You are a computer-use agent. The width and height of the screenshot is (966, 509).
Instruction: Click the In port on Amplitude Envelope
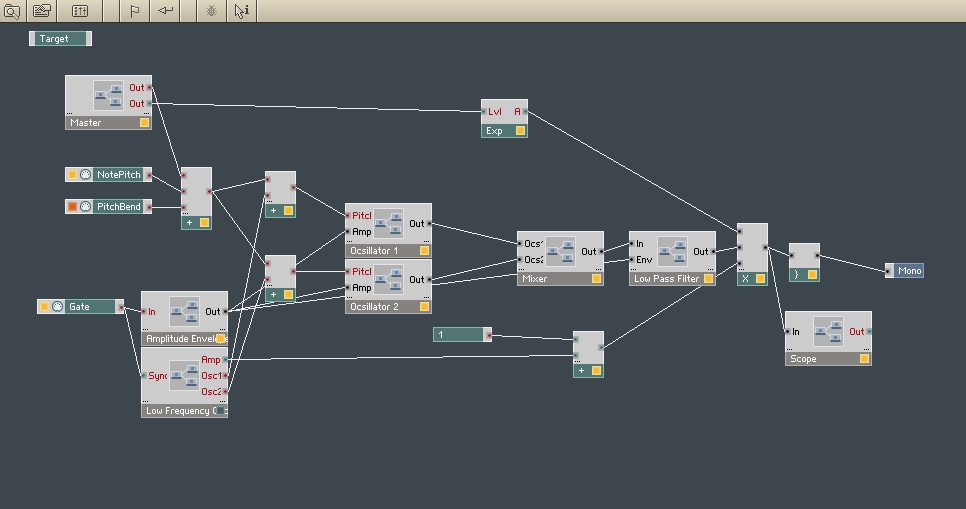144,312
